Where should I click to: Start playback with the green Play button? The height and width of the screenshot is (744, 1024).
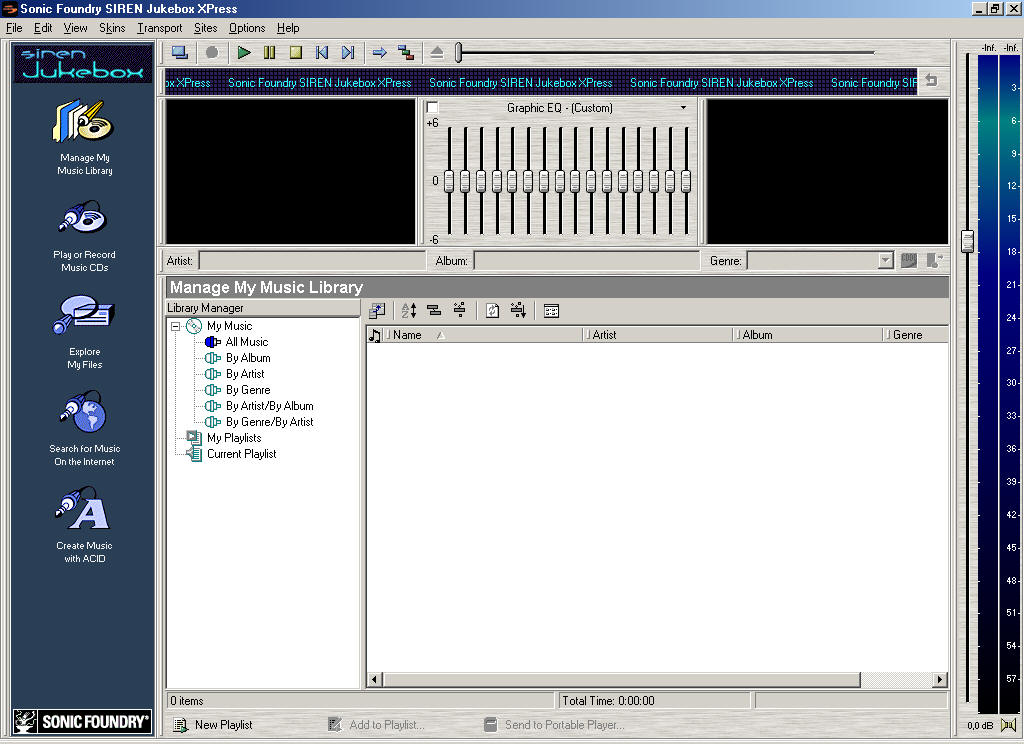pos(244,53)
